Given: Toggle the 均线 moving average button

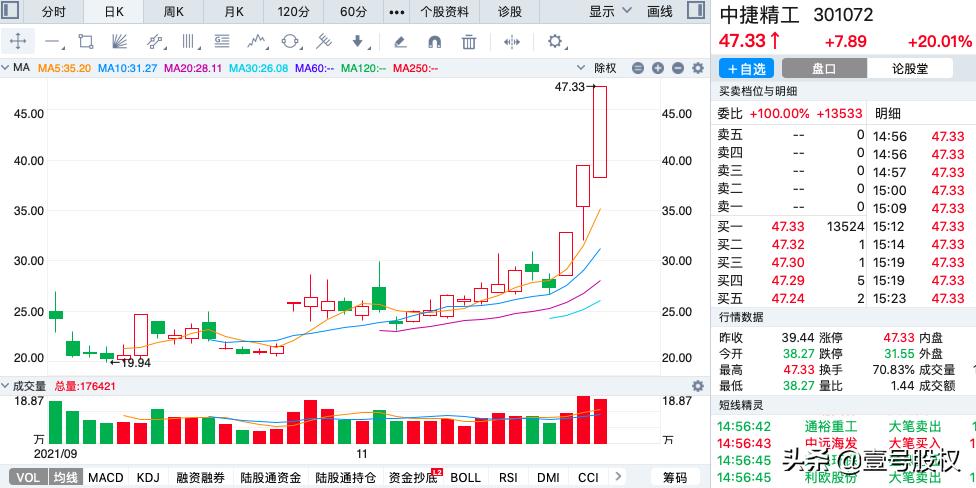Looking at the screenshot, I should (65, 477).
